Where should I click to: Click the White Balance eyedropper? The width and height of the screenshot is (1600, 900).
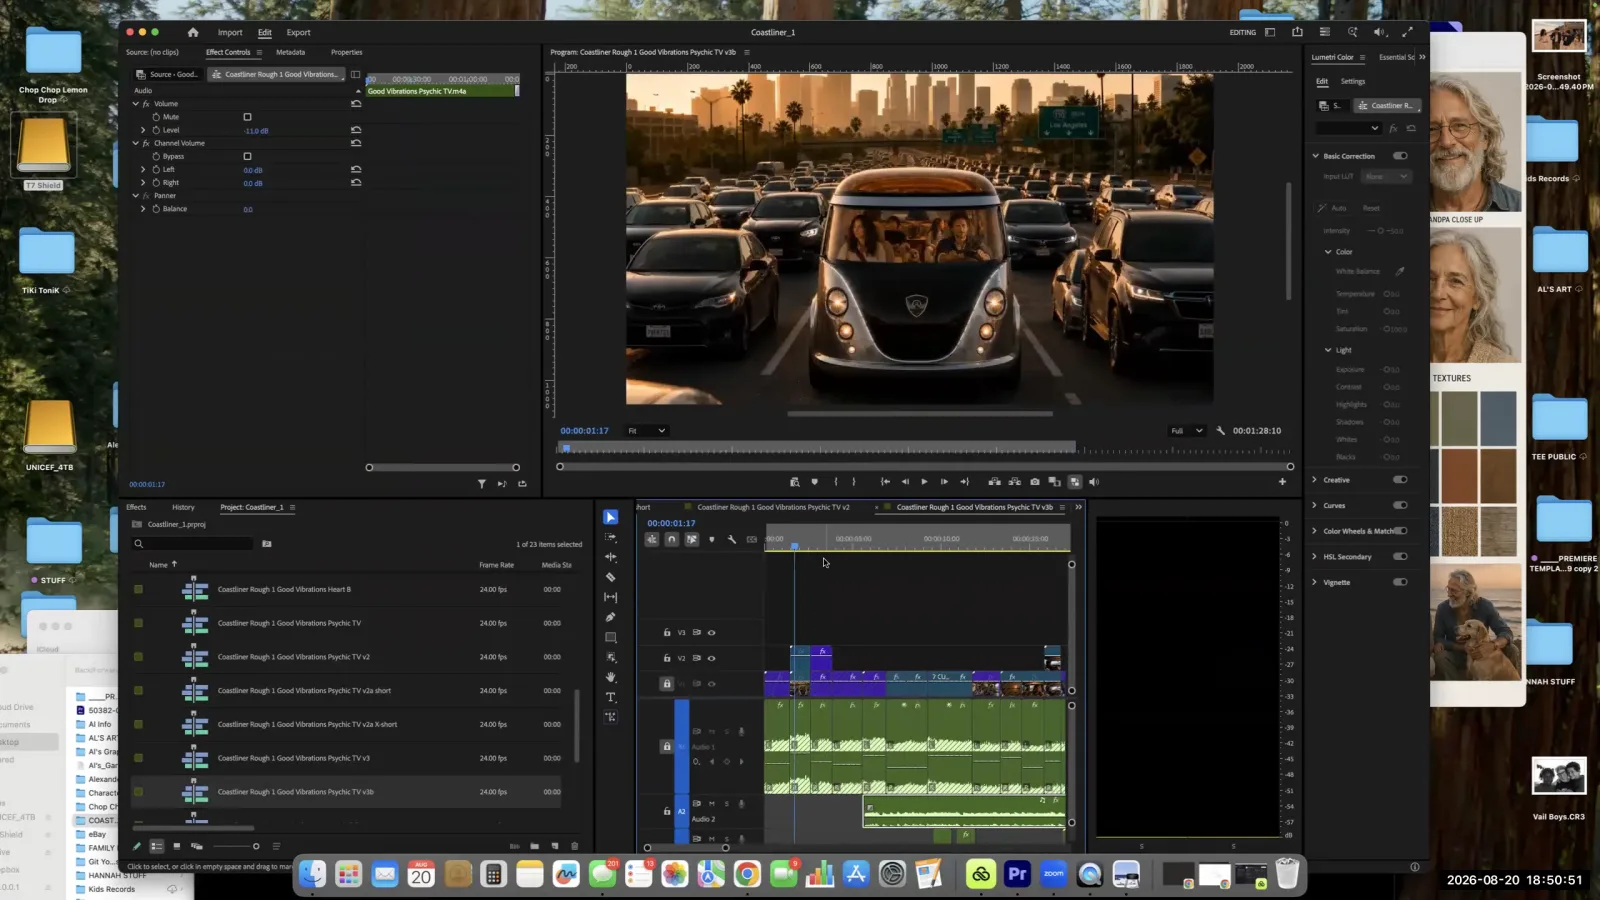[x=1400, y=271]
